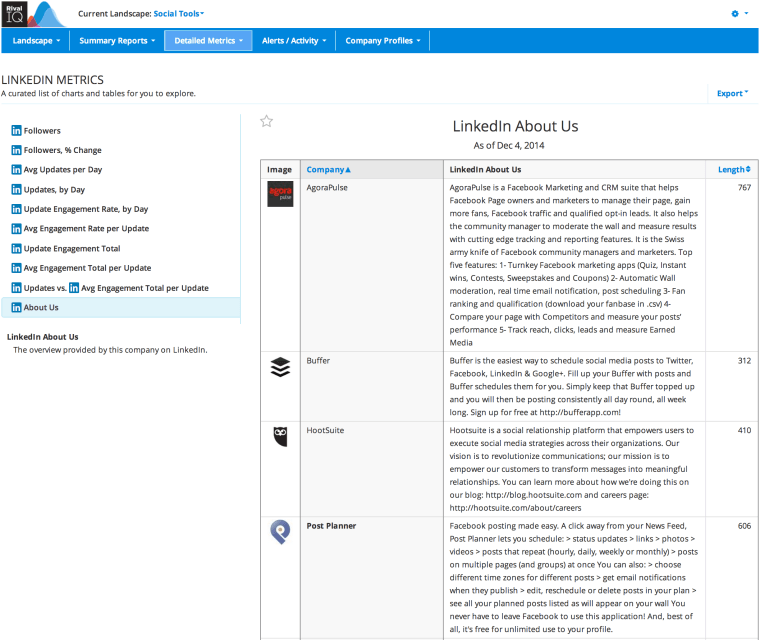Open the Detailed Metrics dropdown
Screen dimensions: 760x640
[208, 41]
